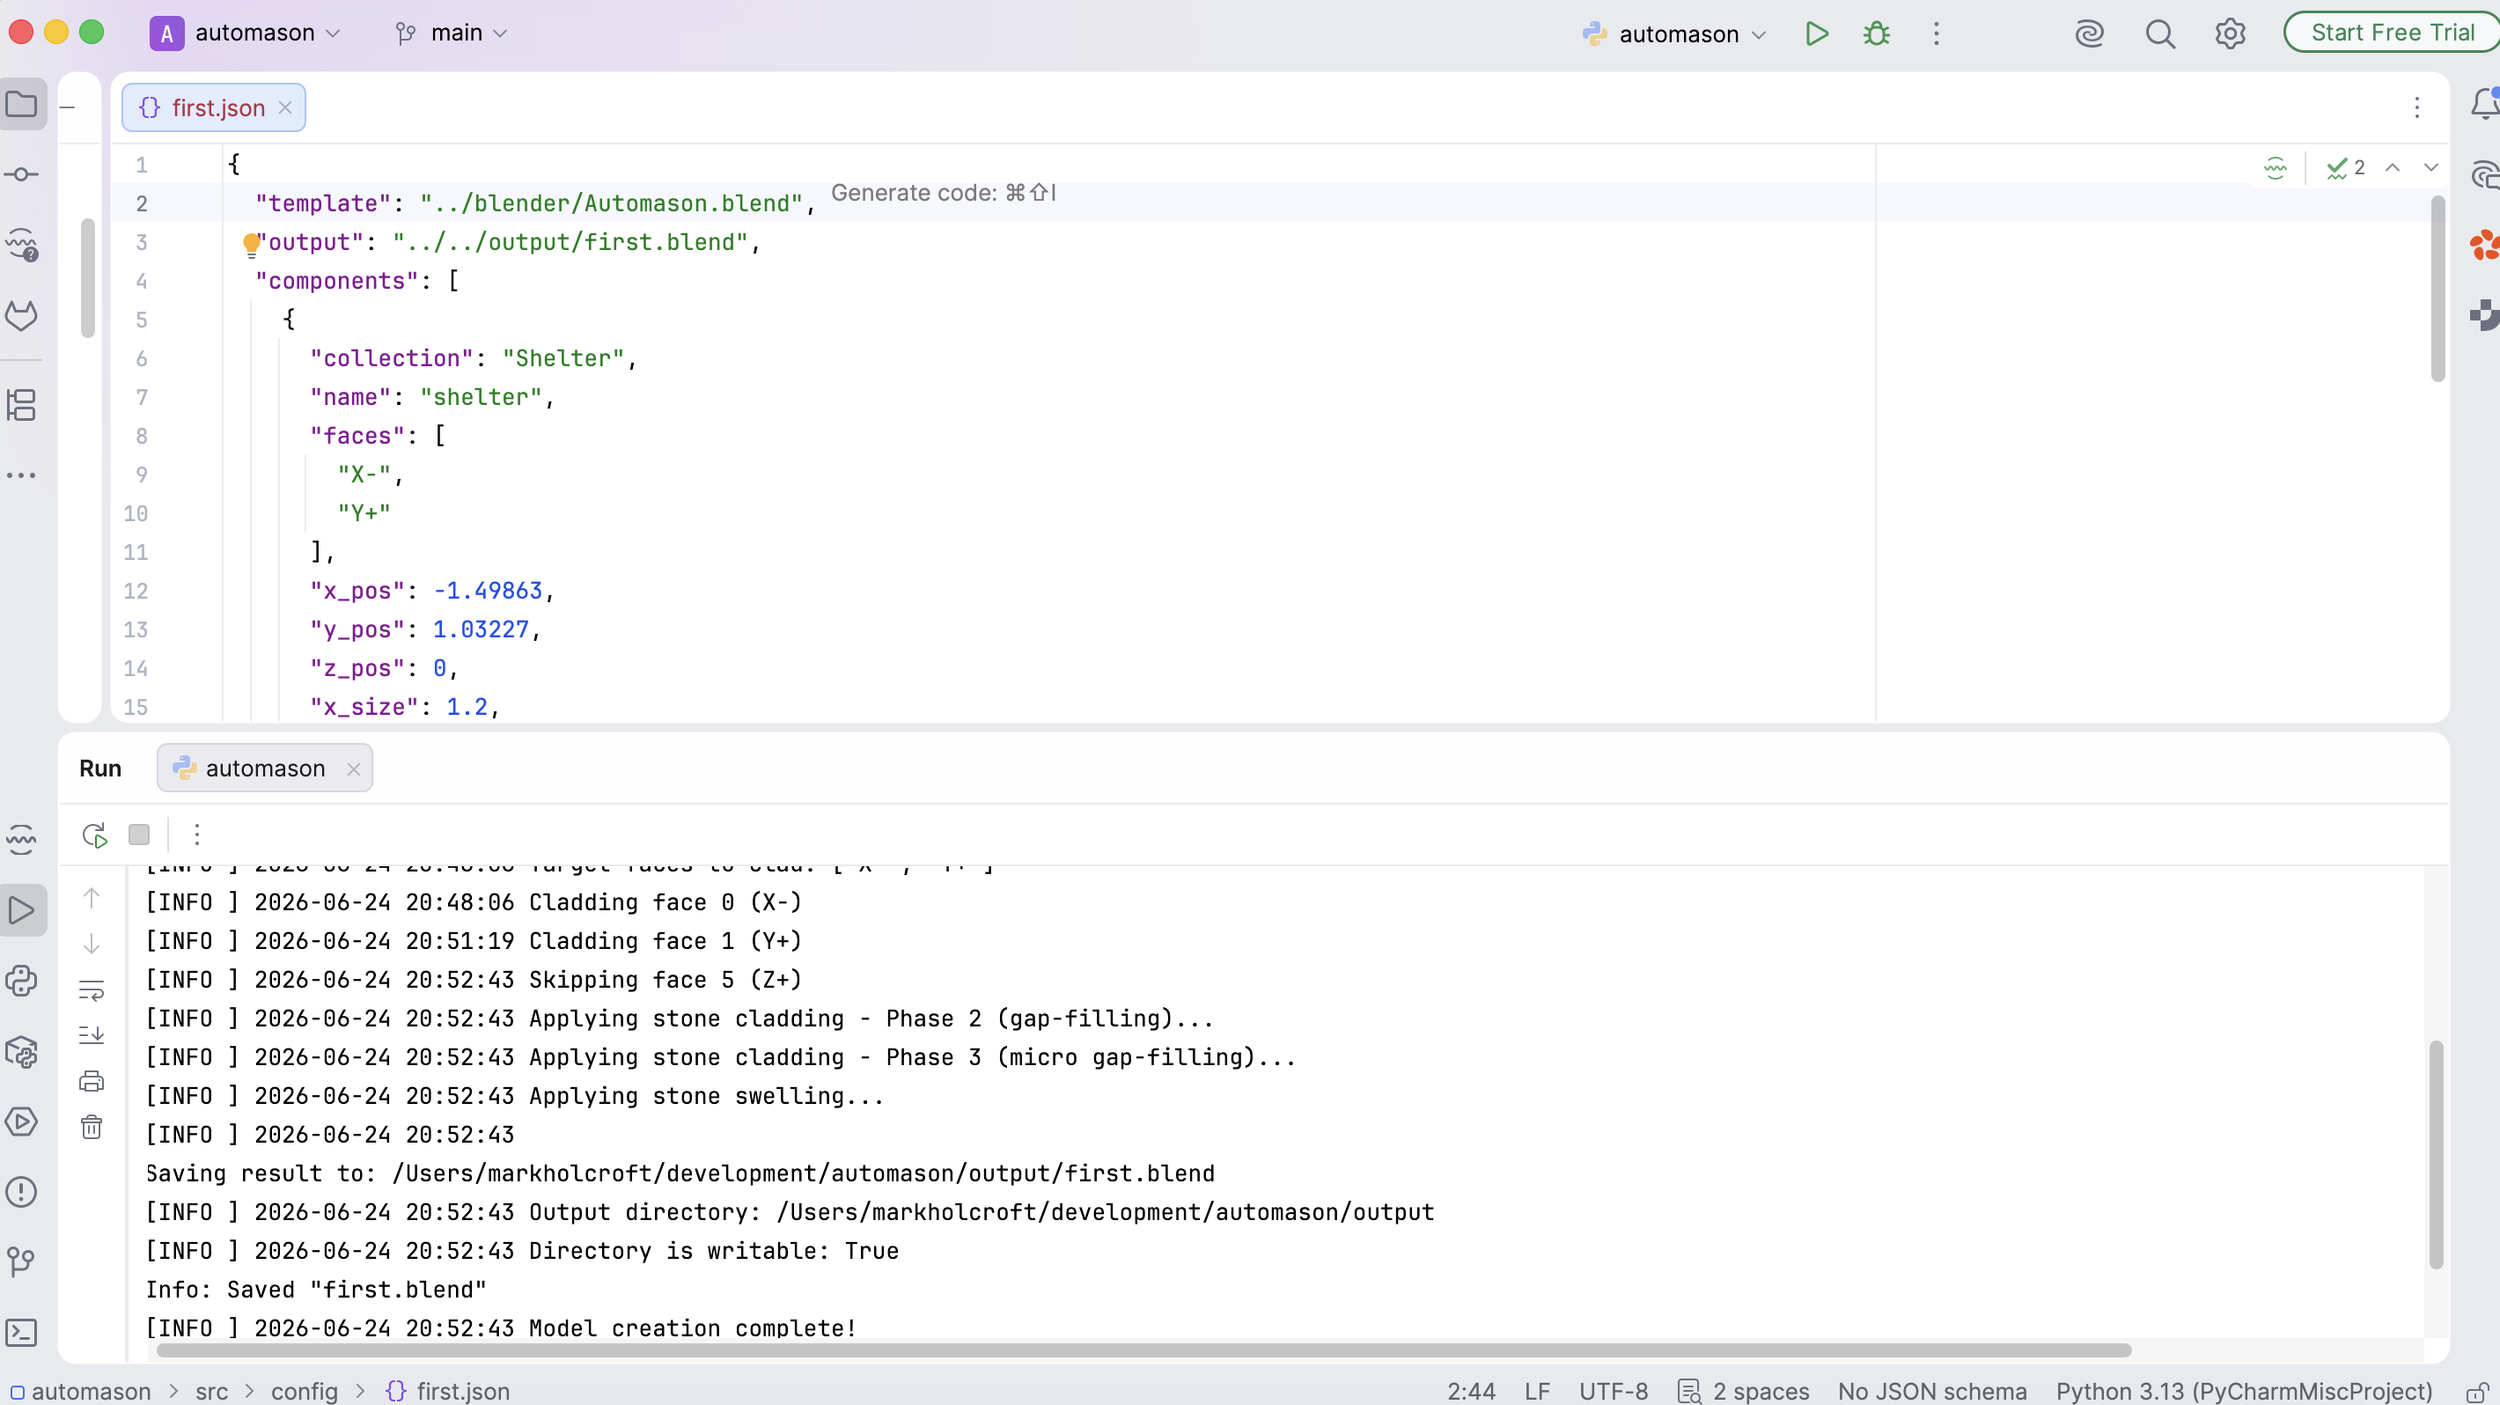Image resolution: width=2500 pixels, height=1405 pixels.
Task: Click the config breadcrumb in status bar
Action: tap(304, 1391)
